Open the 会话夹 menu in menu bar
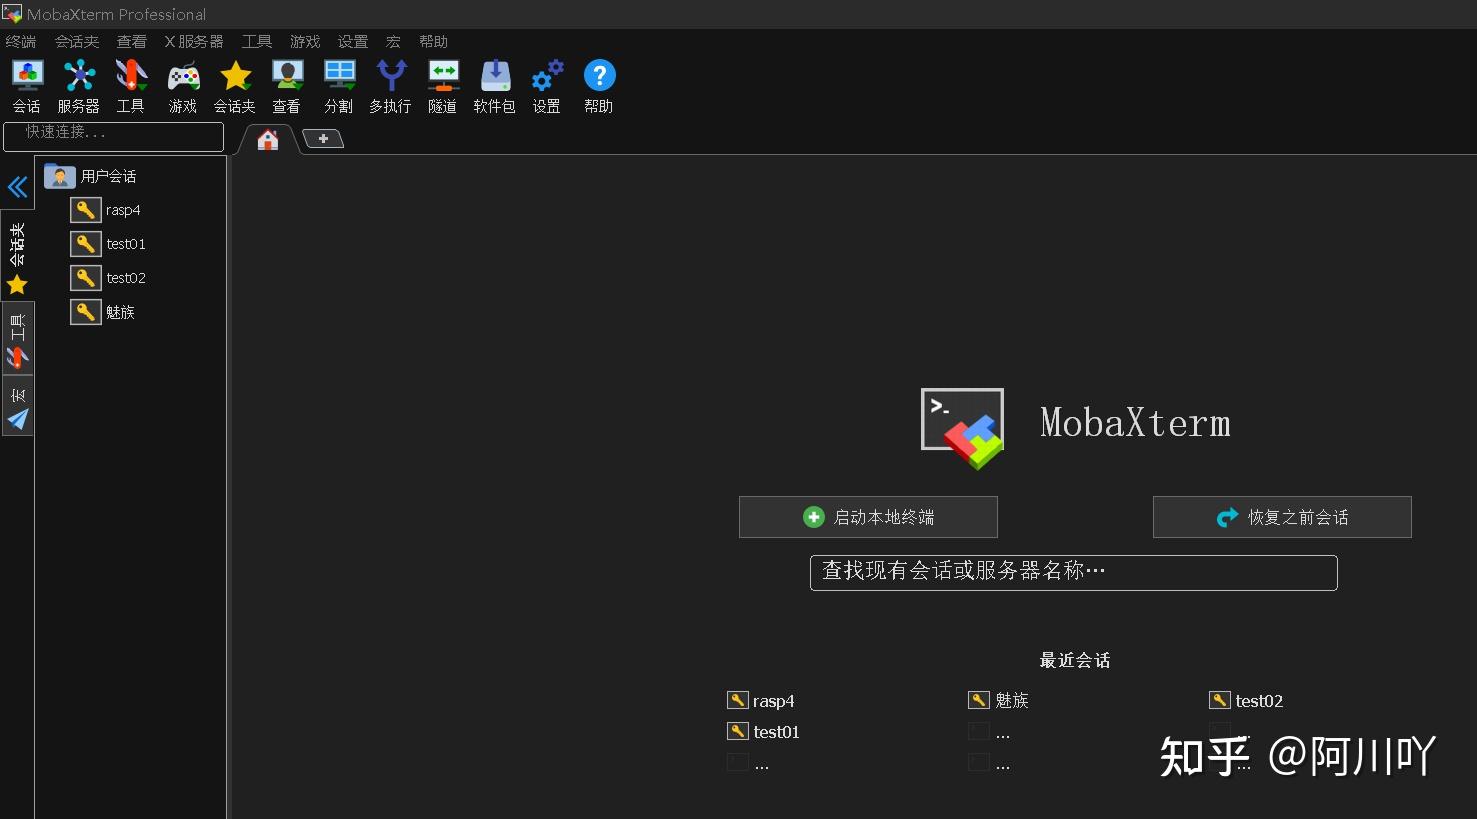Screen dimensions: 1477x819 pos(77,41)
